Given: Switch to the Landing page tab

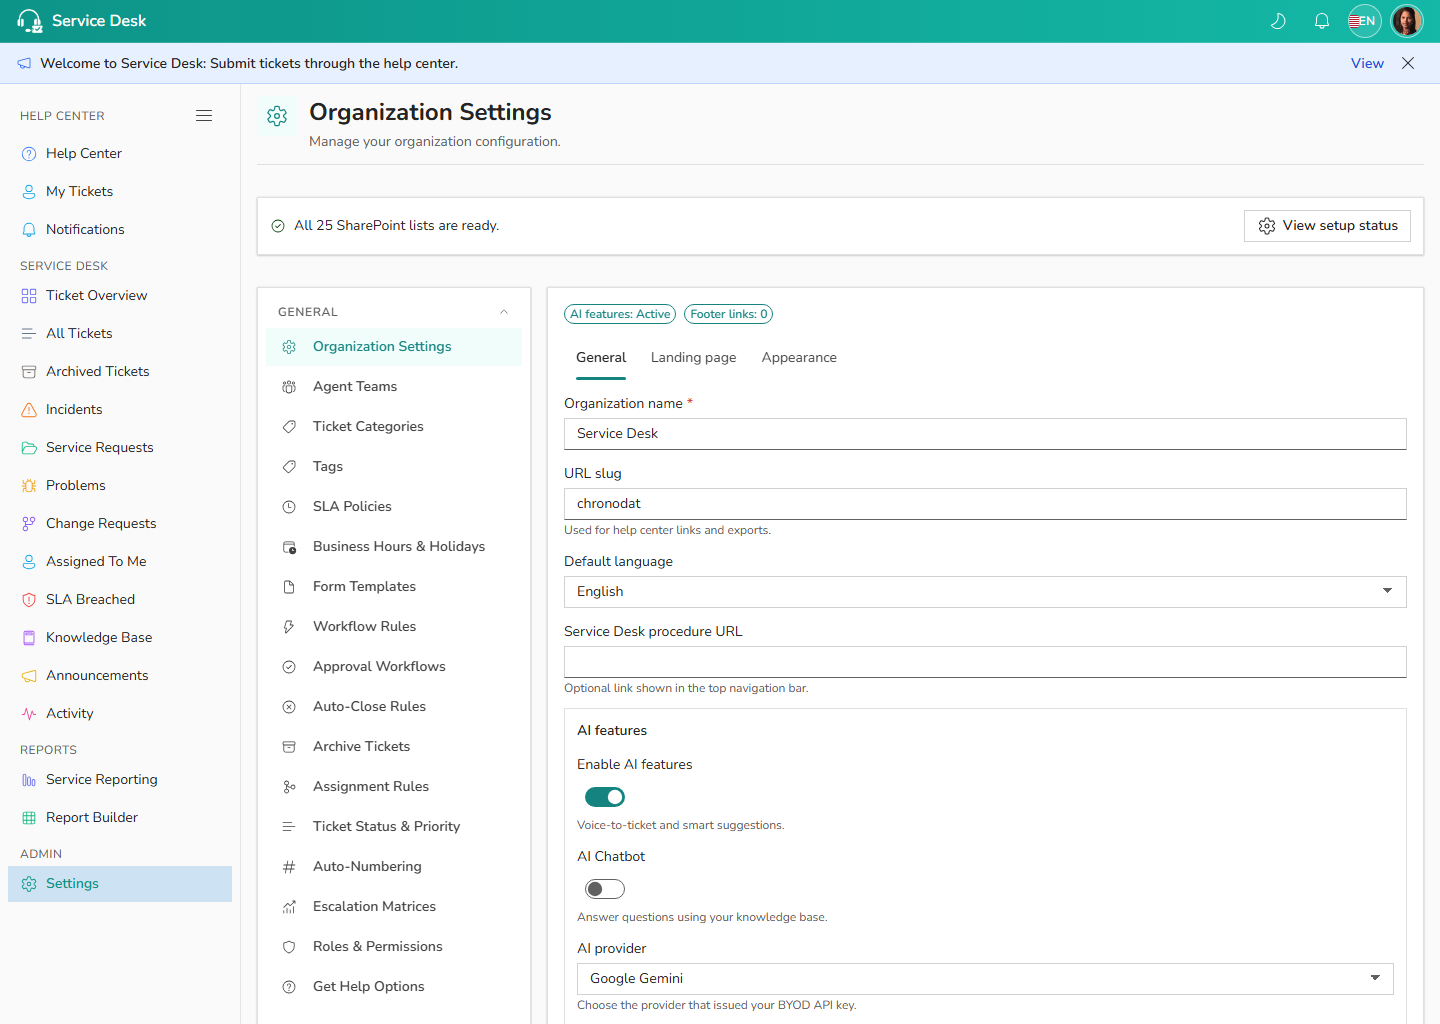Looking at the screenshot, I should [693, 358].
